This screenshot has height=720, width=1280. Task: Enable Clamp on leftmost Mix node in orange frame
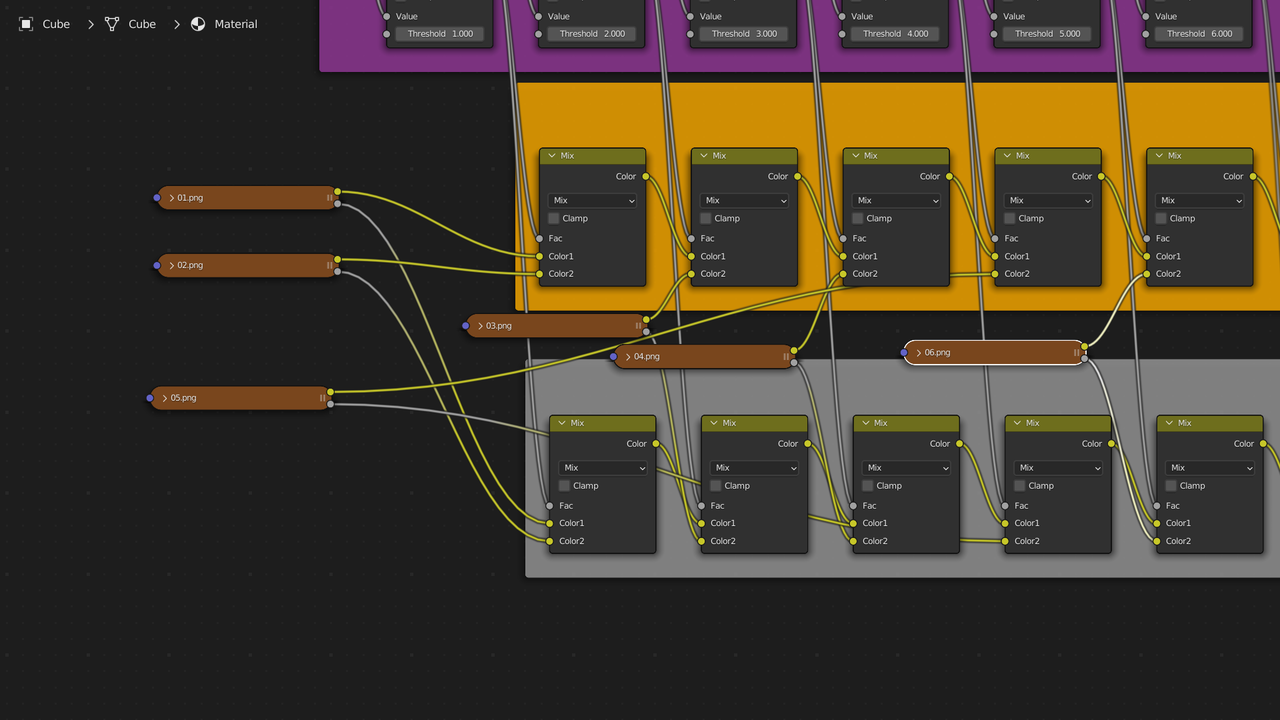(x=554, y=218)
